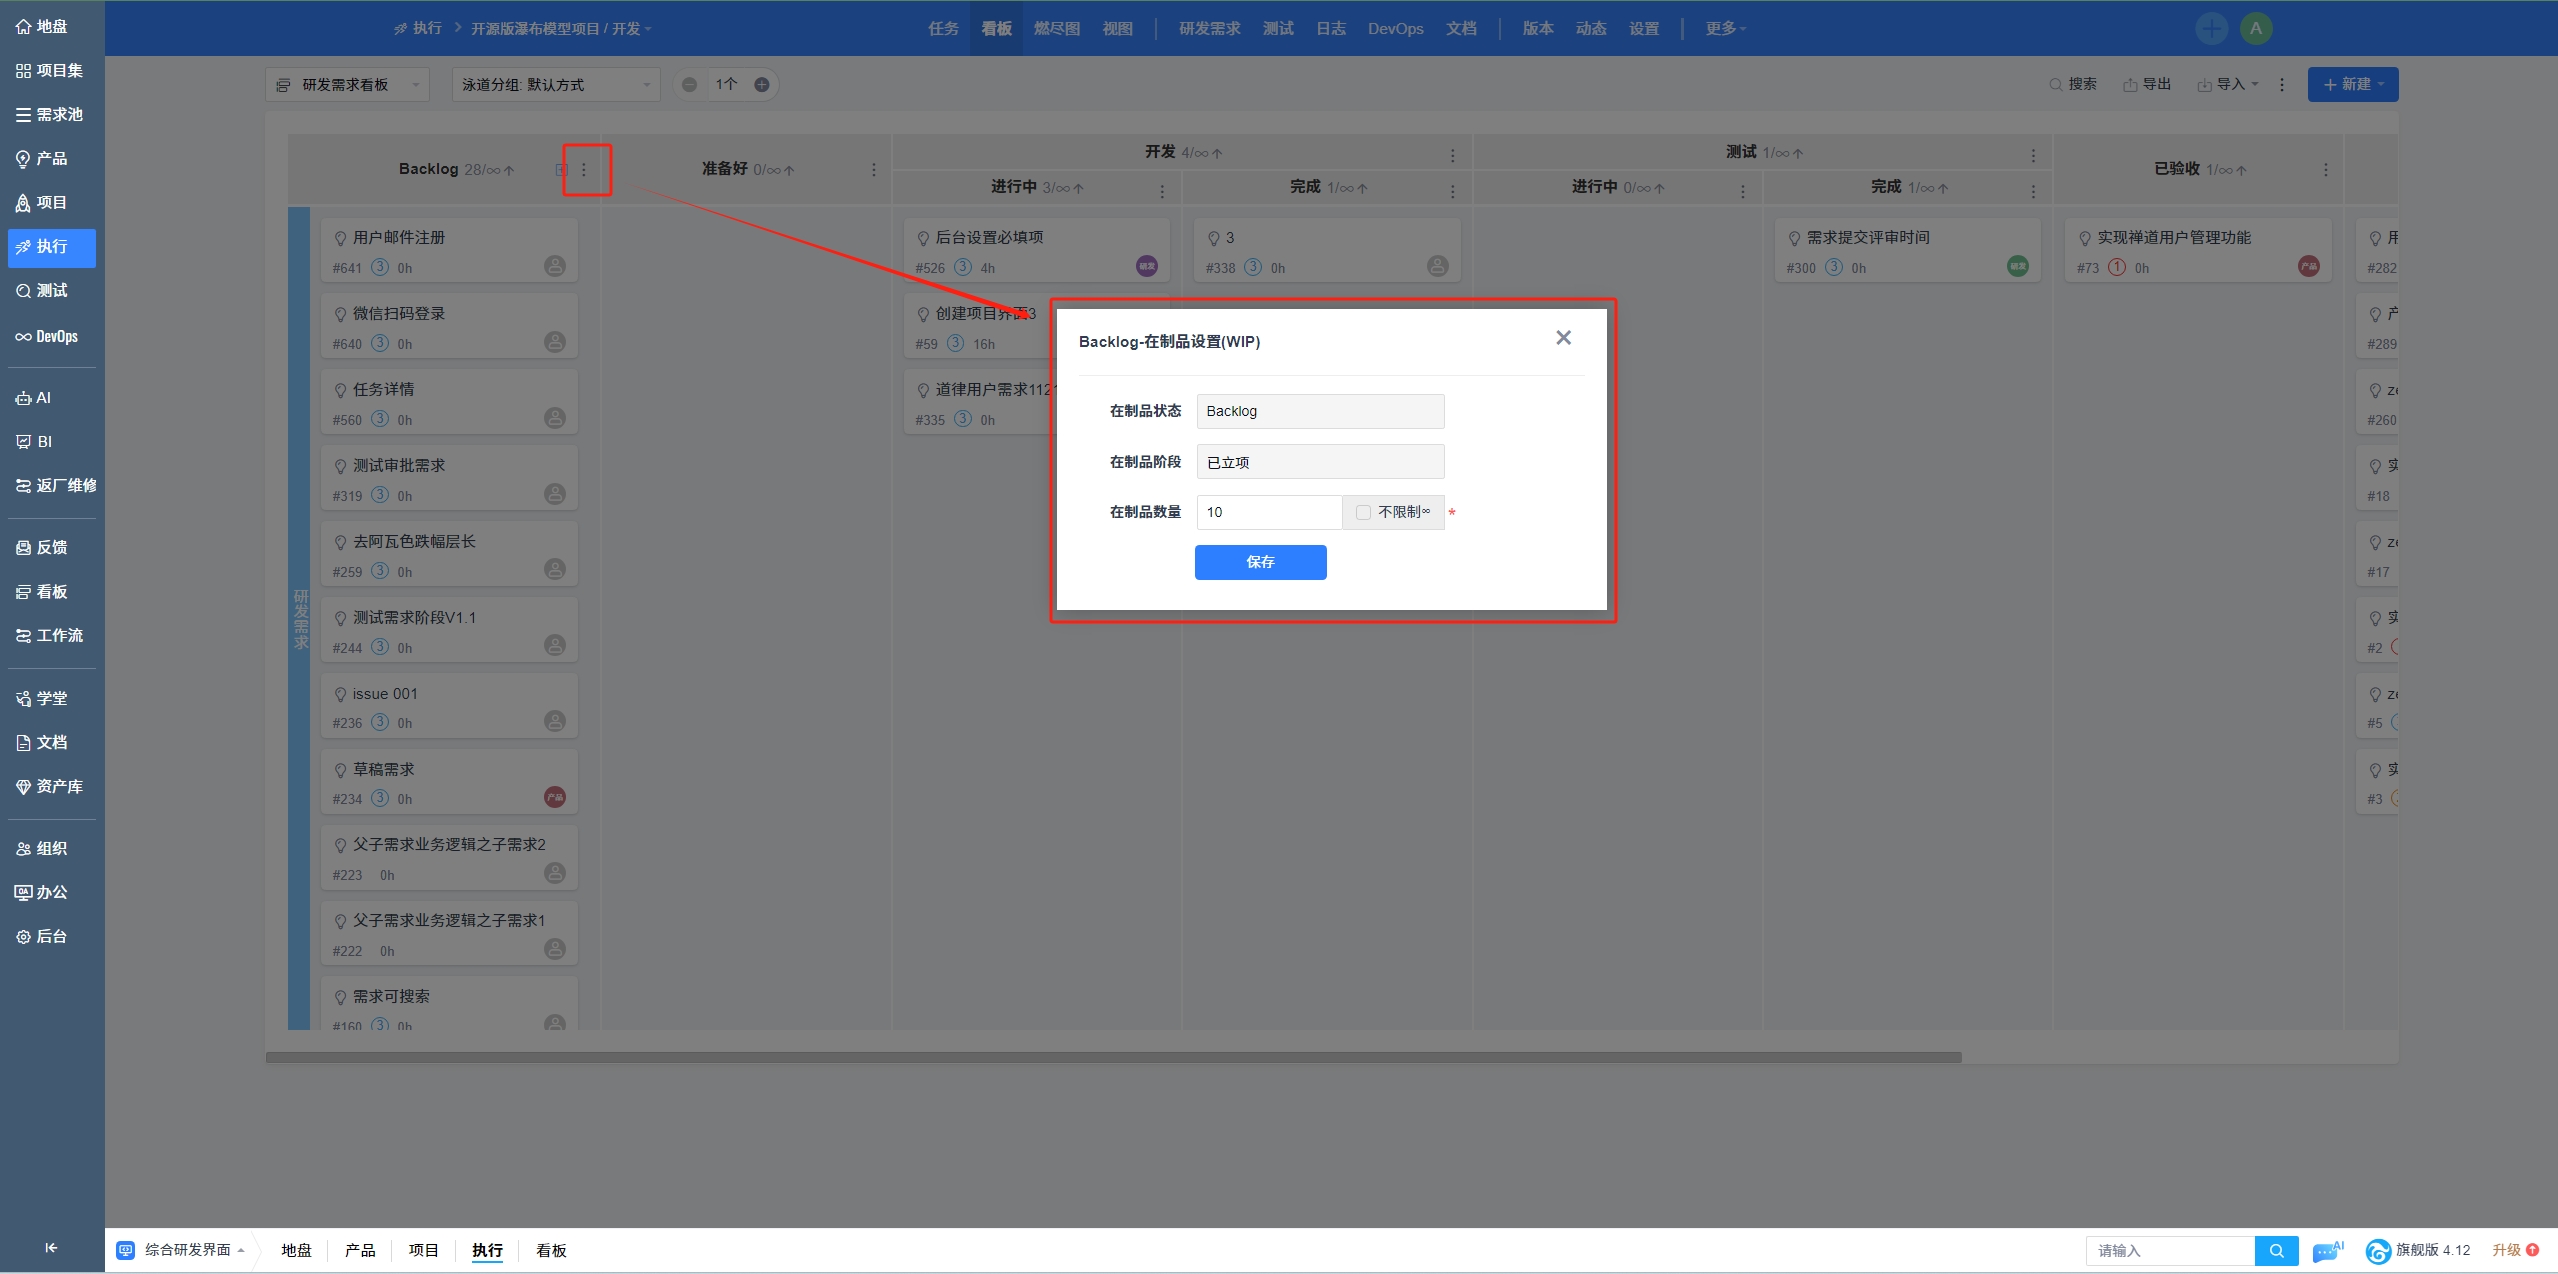Switch to the 燃尽图 tab
This screenshot has width=2558, height=1274.
(x=1056, y=29)
